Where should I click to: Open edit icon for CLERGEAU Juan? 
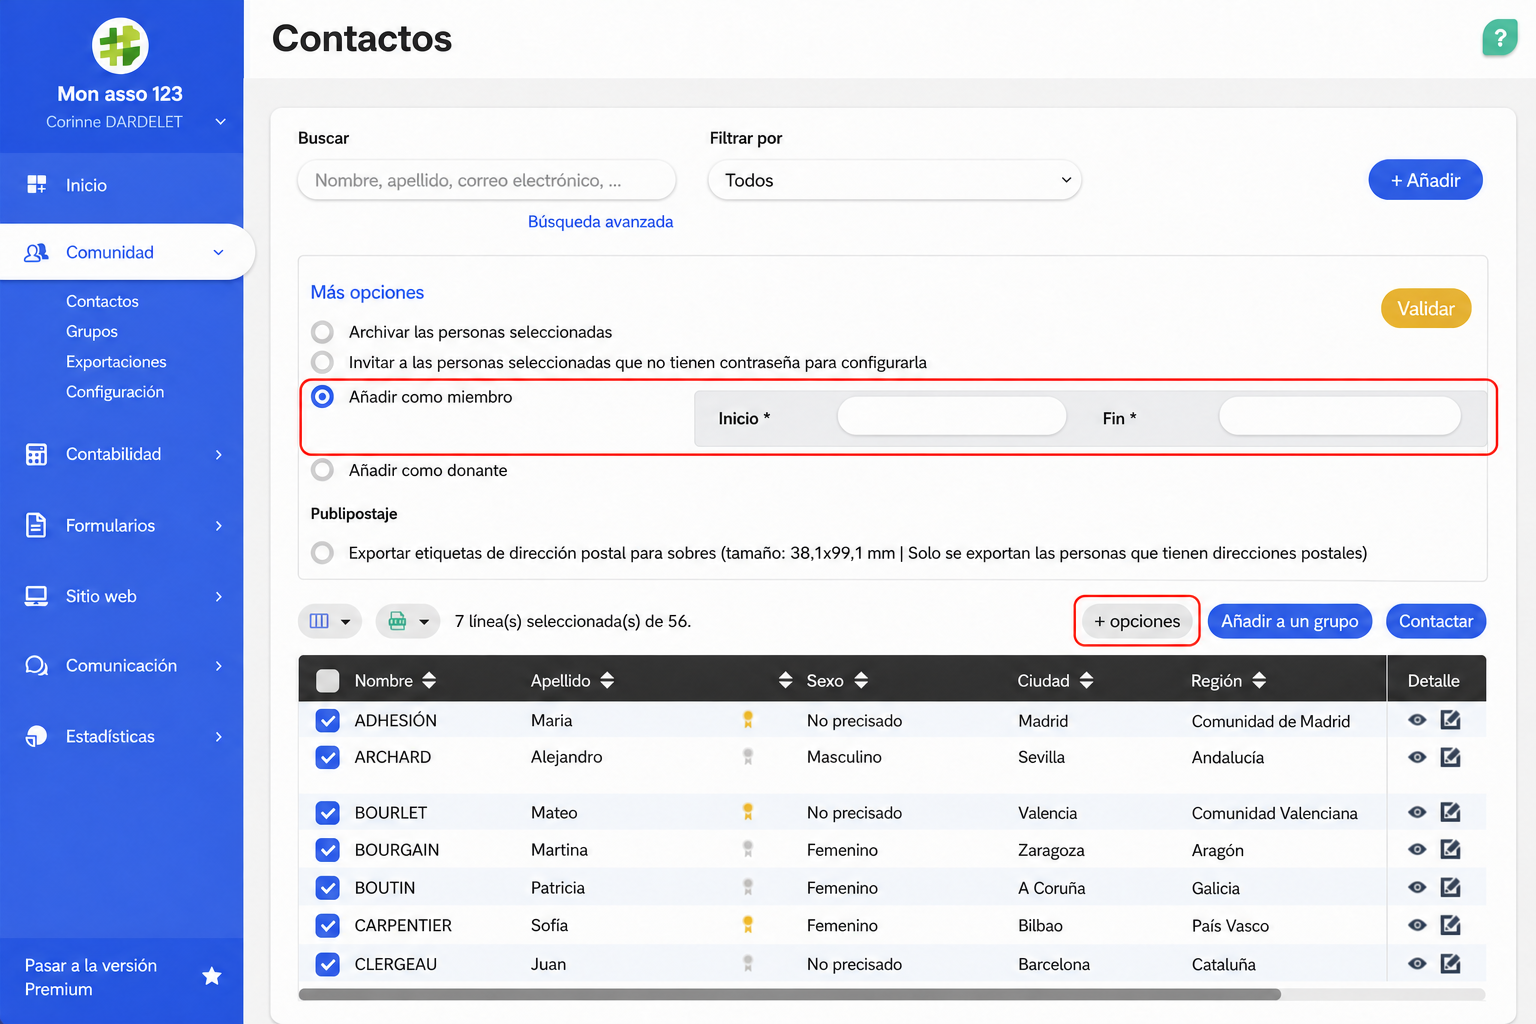coord(1450,964)
